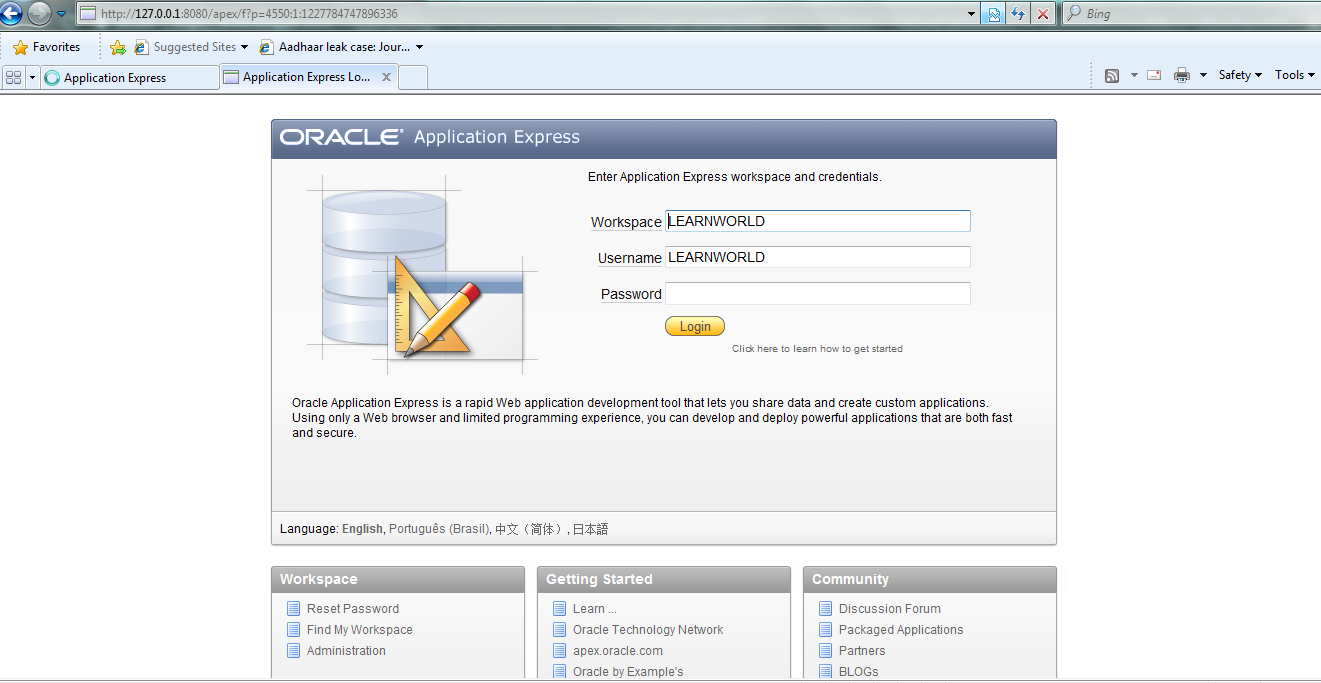
Task: Refresh the current page
Action: [x=1019, y=13]
